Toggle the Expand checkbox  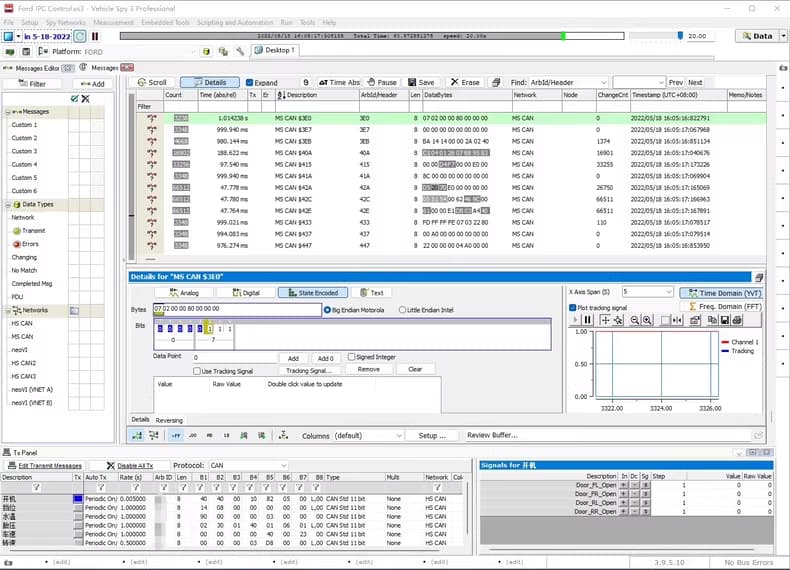click(247, 82)
